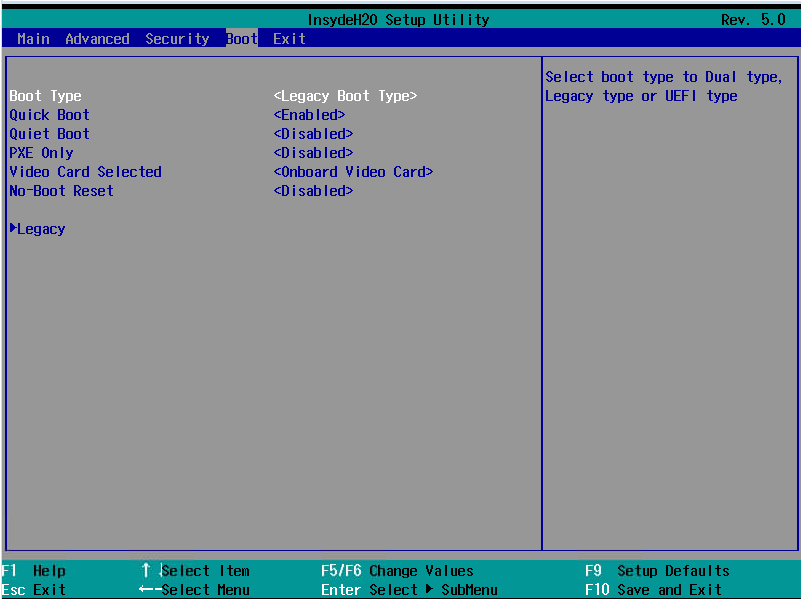
Task: Toggle Quiet Boot Disabled value
Action: 313,134
